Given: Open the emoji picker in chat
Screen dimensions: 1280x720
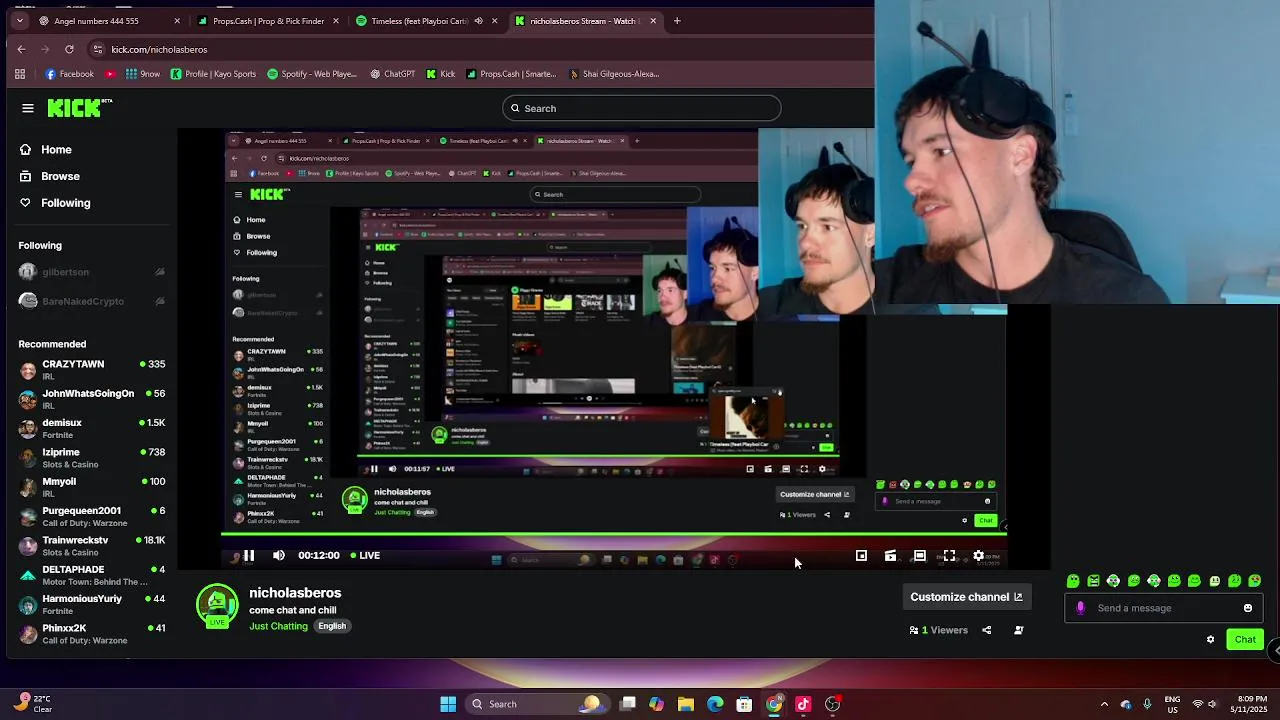Looking at the screenshot, I should [1248, 608].
